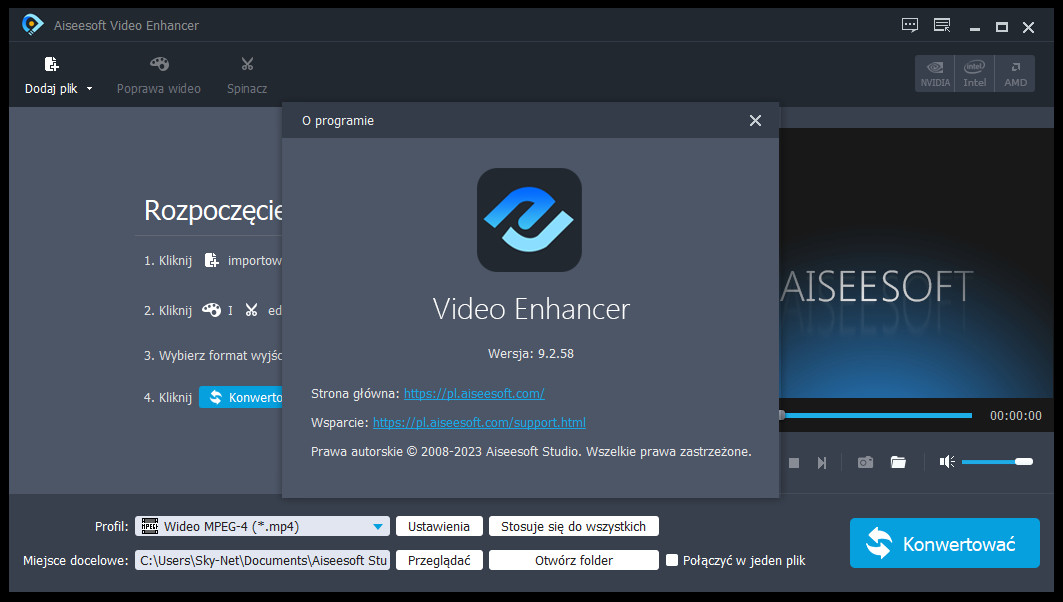Click the Dodaj plik add file icon
This screenshot has width=1063, height=602.
pyautogui.click(x=52, y=64)
